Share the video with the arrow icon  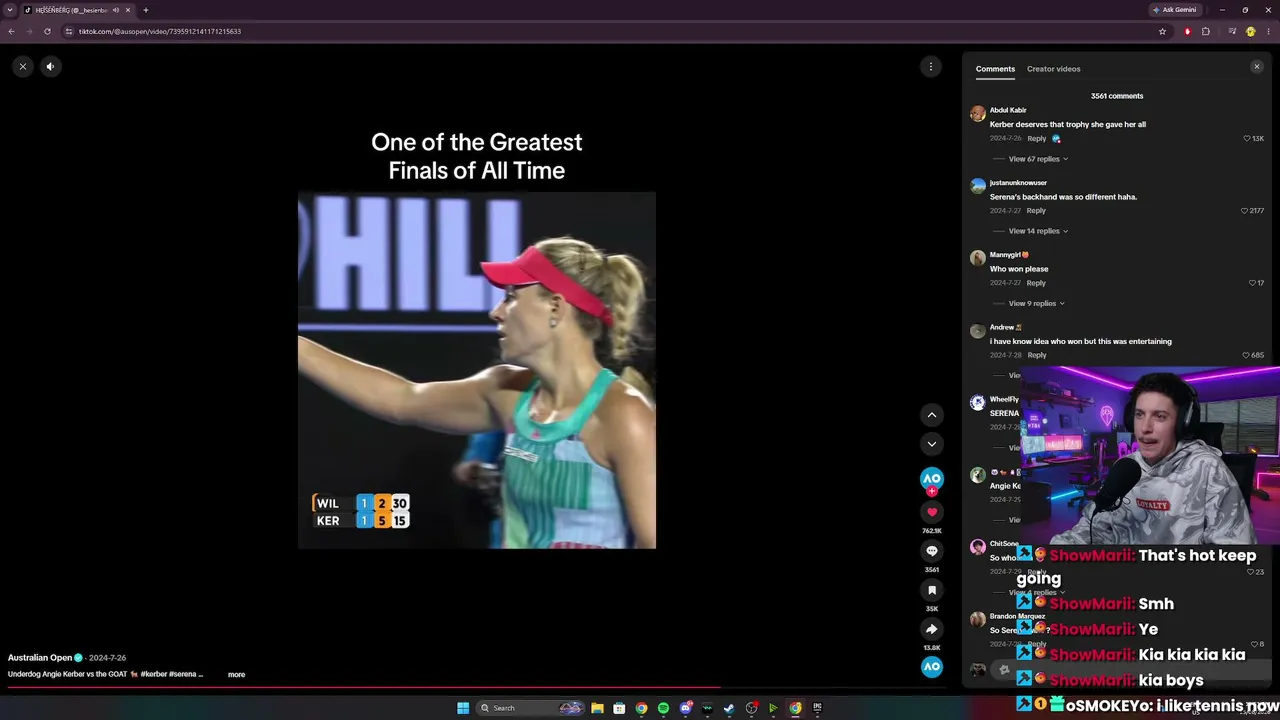click(932, 629)
